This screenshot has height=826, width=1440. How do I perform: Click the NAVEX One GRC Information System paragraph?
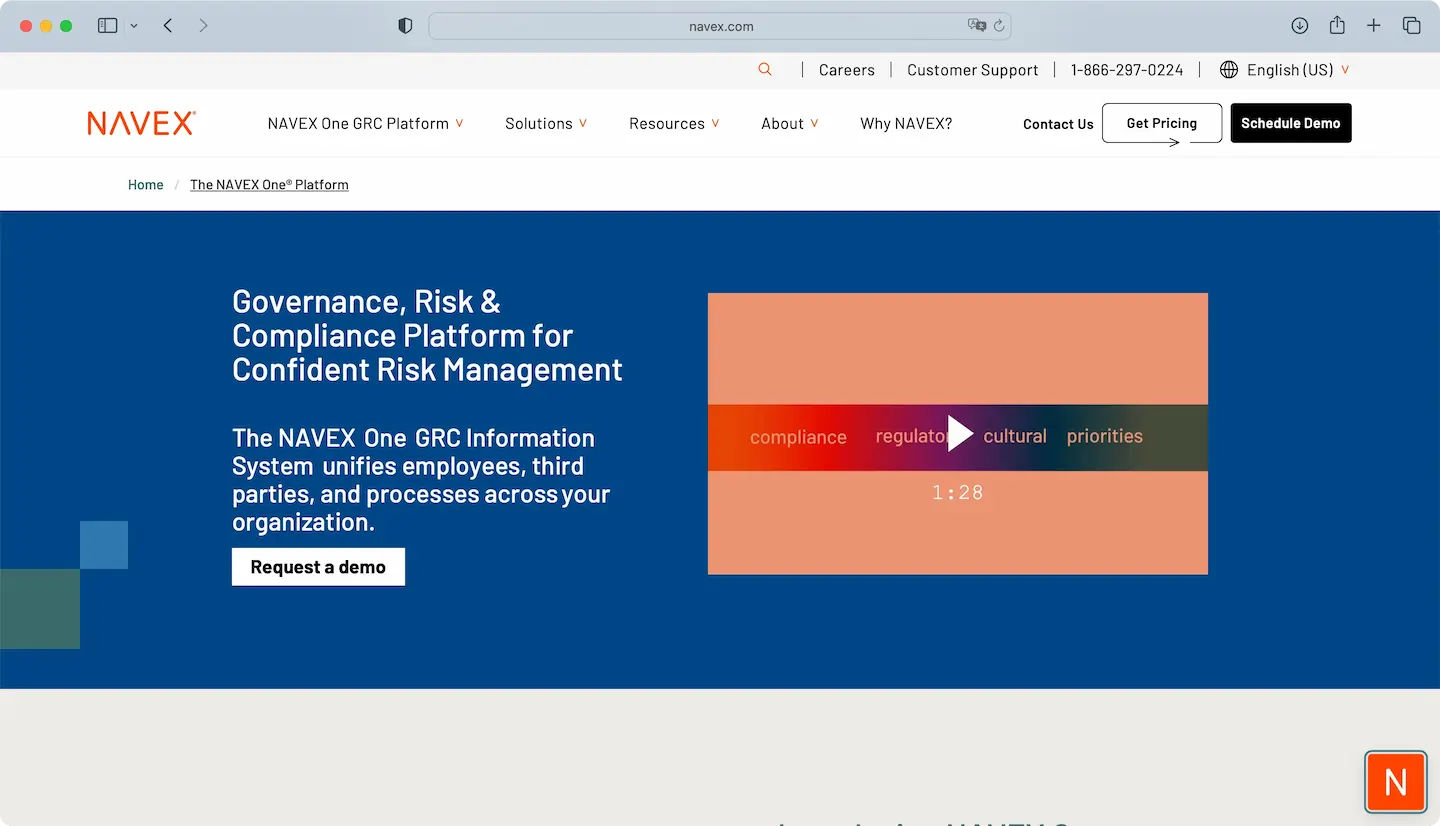(x=421, y=480)
